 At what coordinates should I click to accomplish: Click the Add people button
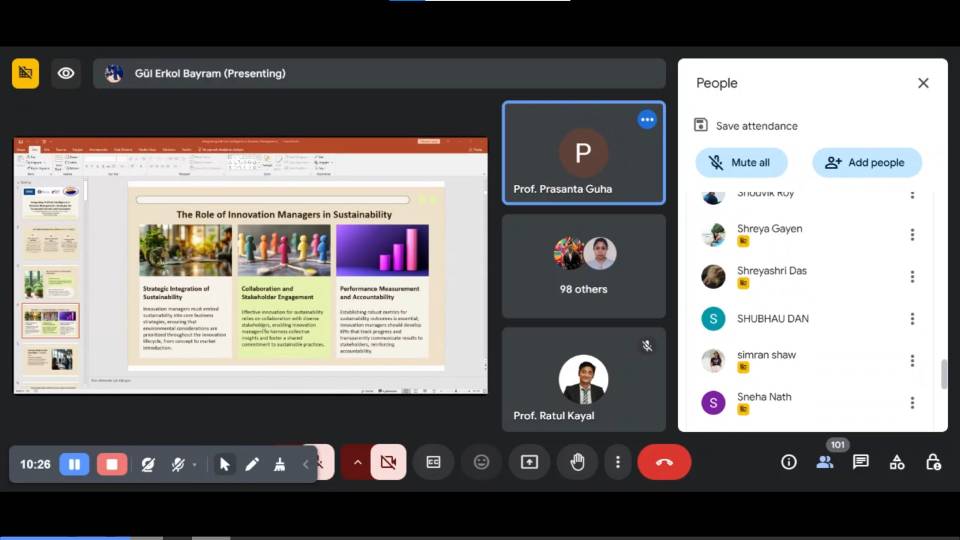tap(866, 162)
